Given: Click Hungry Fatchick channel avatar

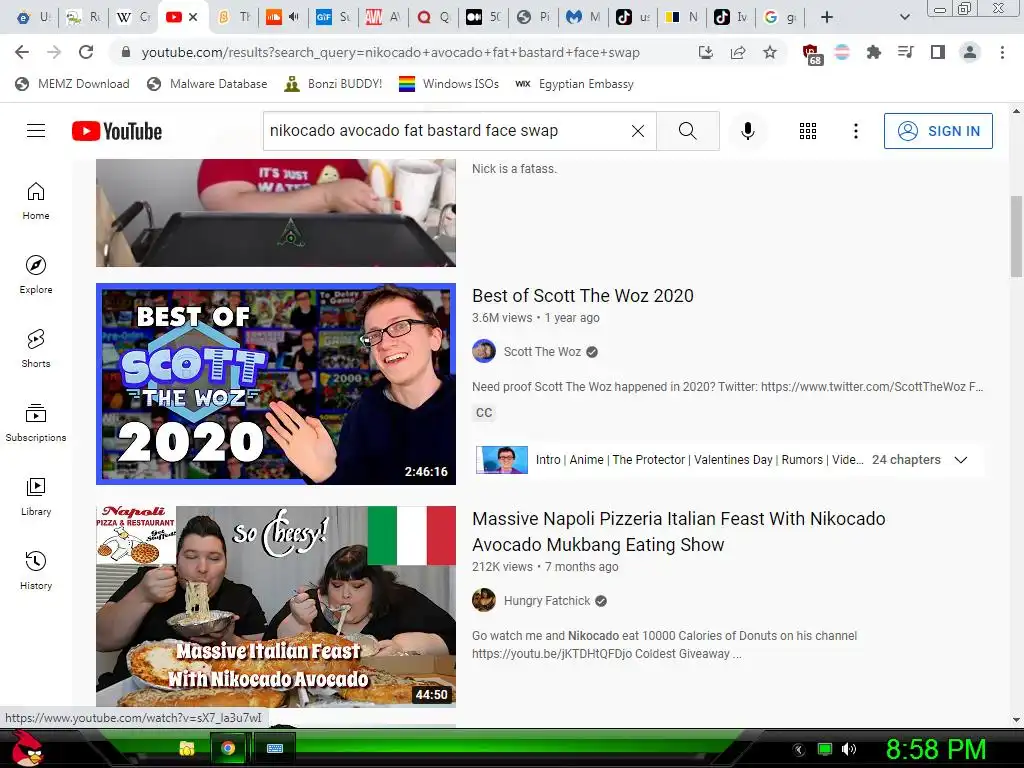Looking at the screenshot, I should point(484,600).
